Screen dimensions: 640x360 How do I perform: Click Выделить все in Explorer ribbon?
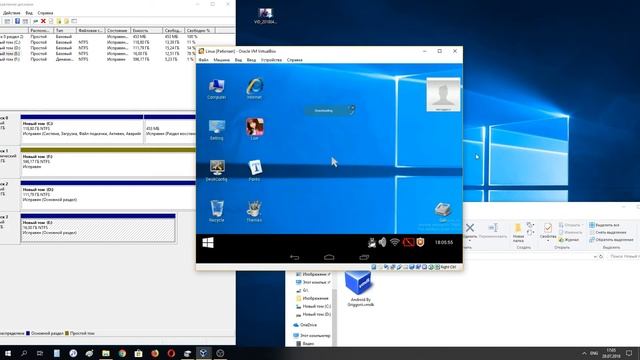pos(604,225)
